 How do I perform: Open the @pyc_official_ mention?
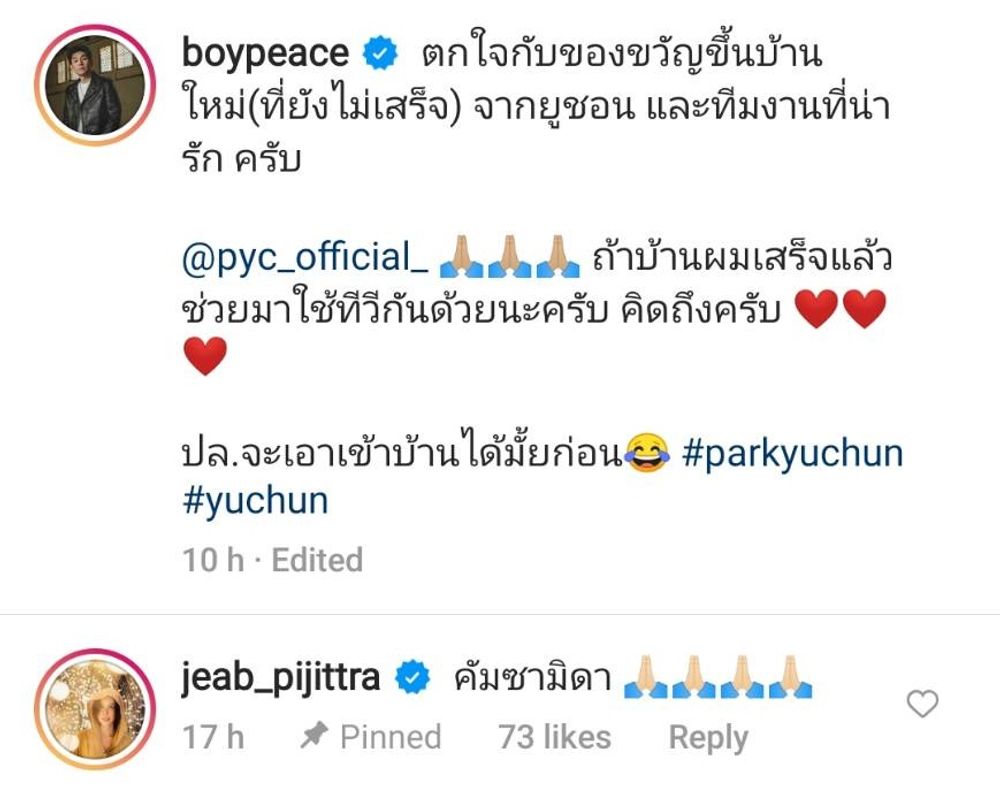(305, 258)
